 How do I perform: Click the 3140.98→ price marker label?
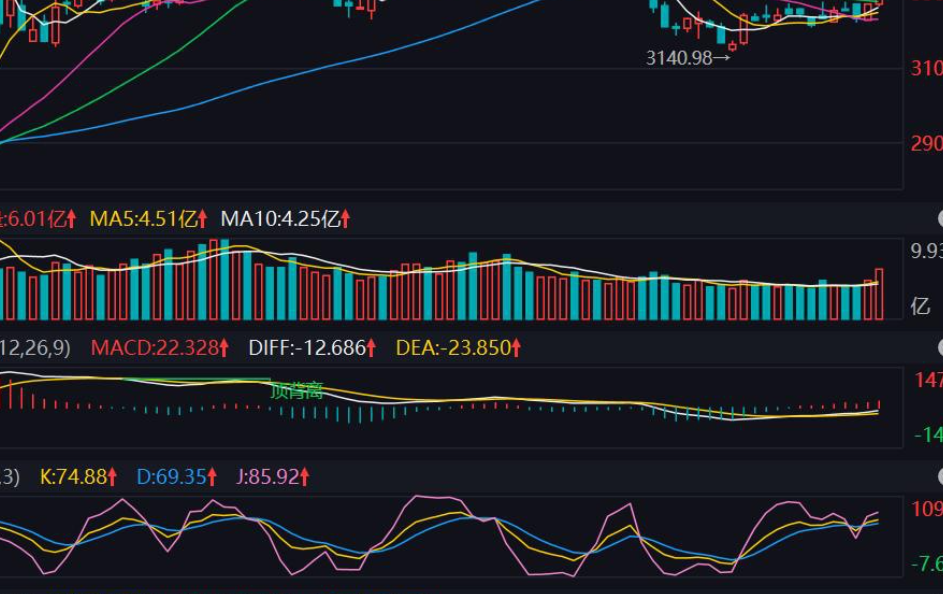tap(689, 56)
